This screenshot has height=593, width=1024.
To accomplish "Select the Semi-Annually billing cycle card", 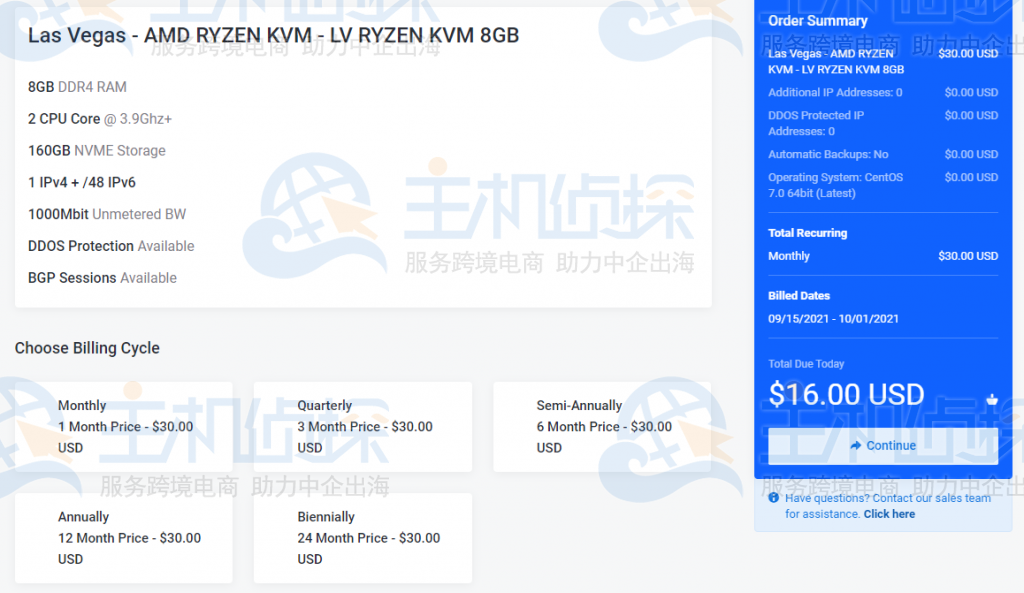I will pyautogui.click(x=600, y=426).
